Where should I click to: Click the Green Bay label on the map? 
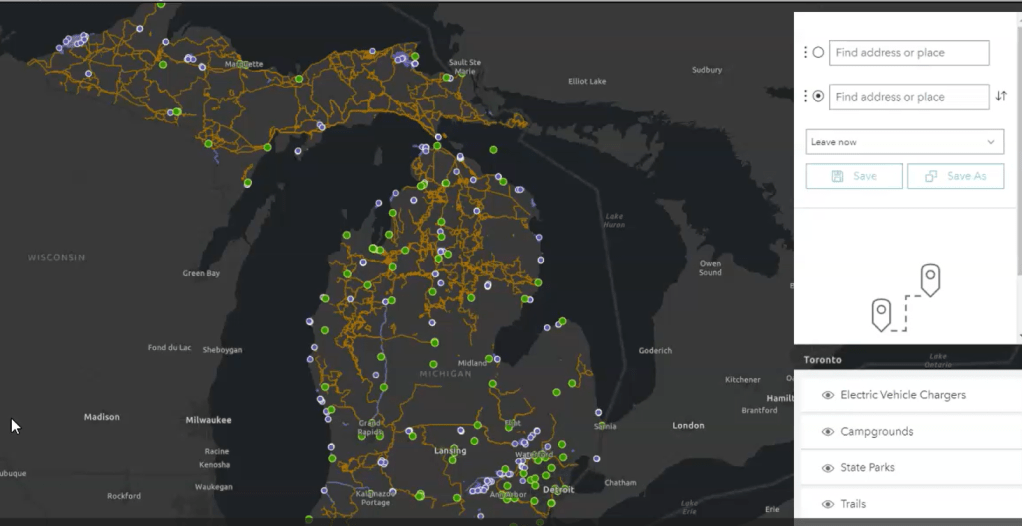(x=201, y=273)
